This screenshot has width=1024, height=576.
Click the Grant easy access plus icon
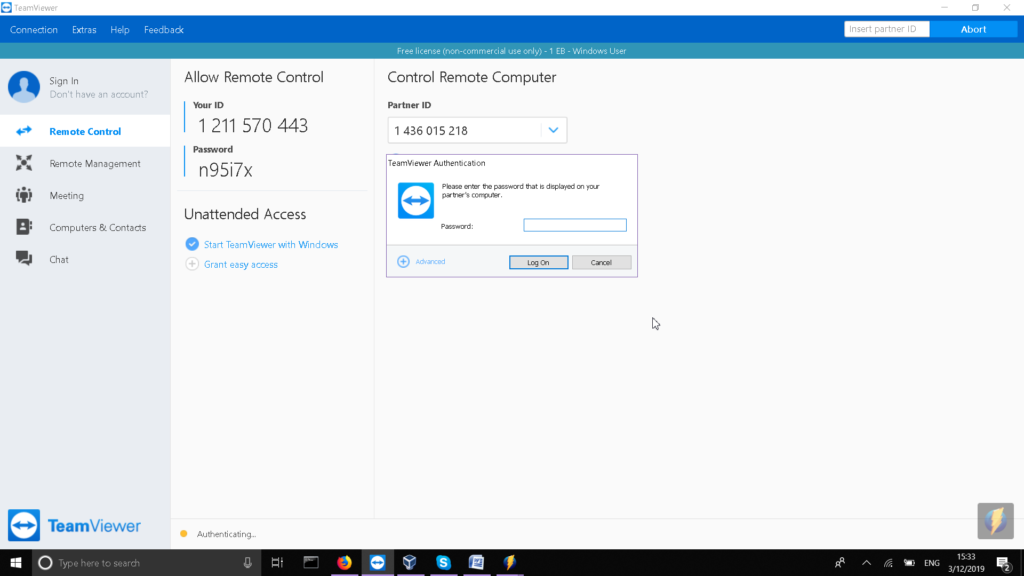coord(192,264)
